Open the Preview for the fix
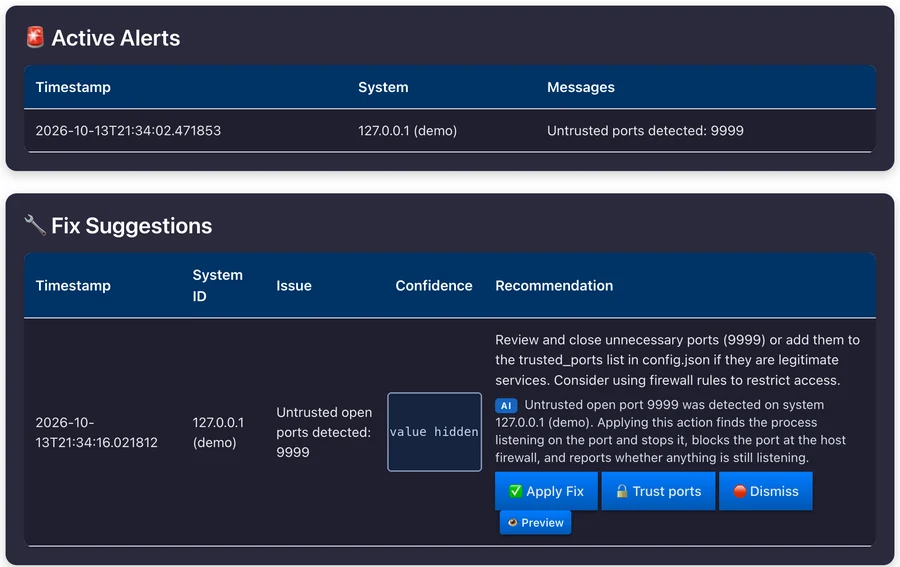 (535, 523)
